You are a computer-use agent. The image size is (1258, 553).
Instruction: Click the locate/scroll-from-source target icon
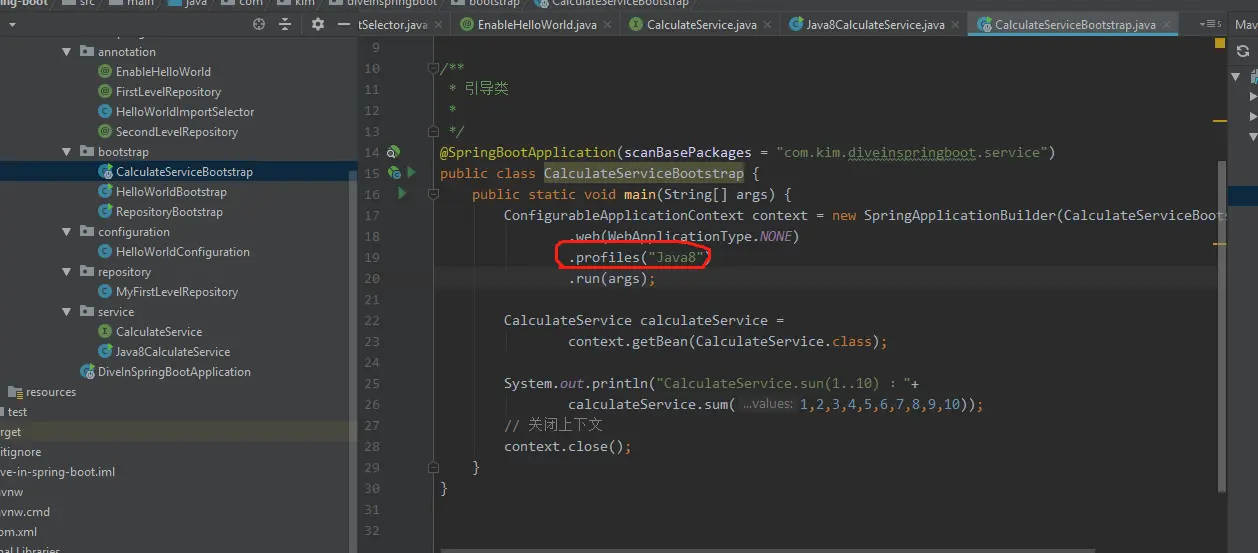tap(258, 24)
